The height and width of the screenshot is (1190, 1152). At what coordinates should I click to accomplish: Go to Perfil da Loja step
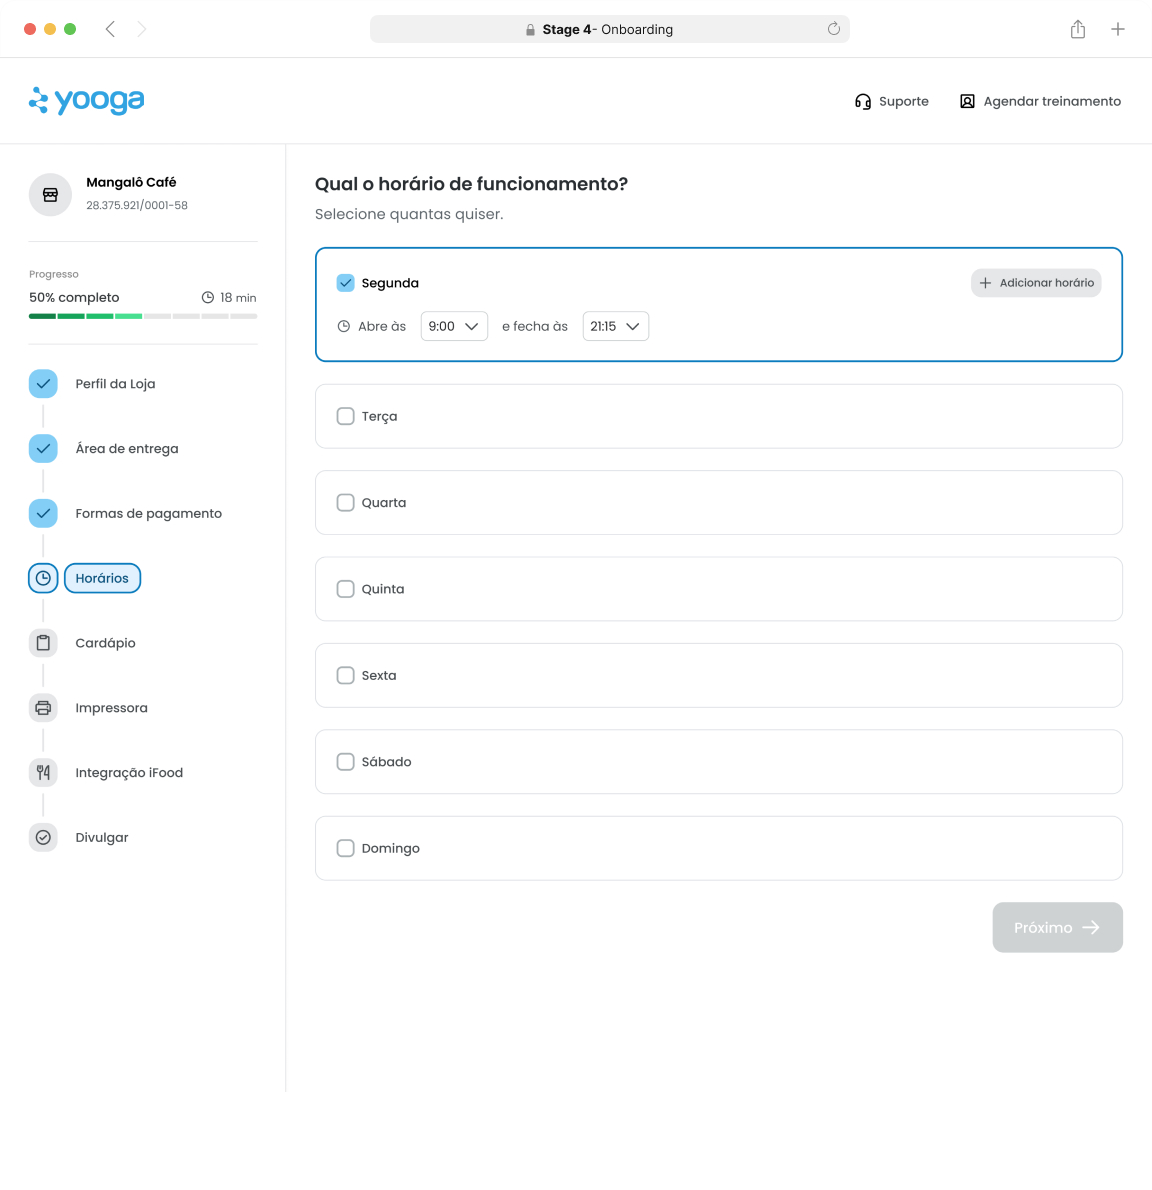(115, 384)
